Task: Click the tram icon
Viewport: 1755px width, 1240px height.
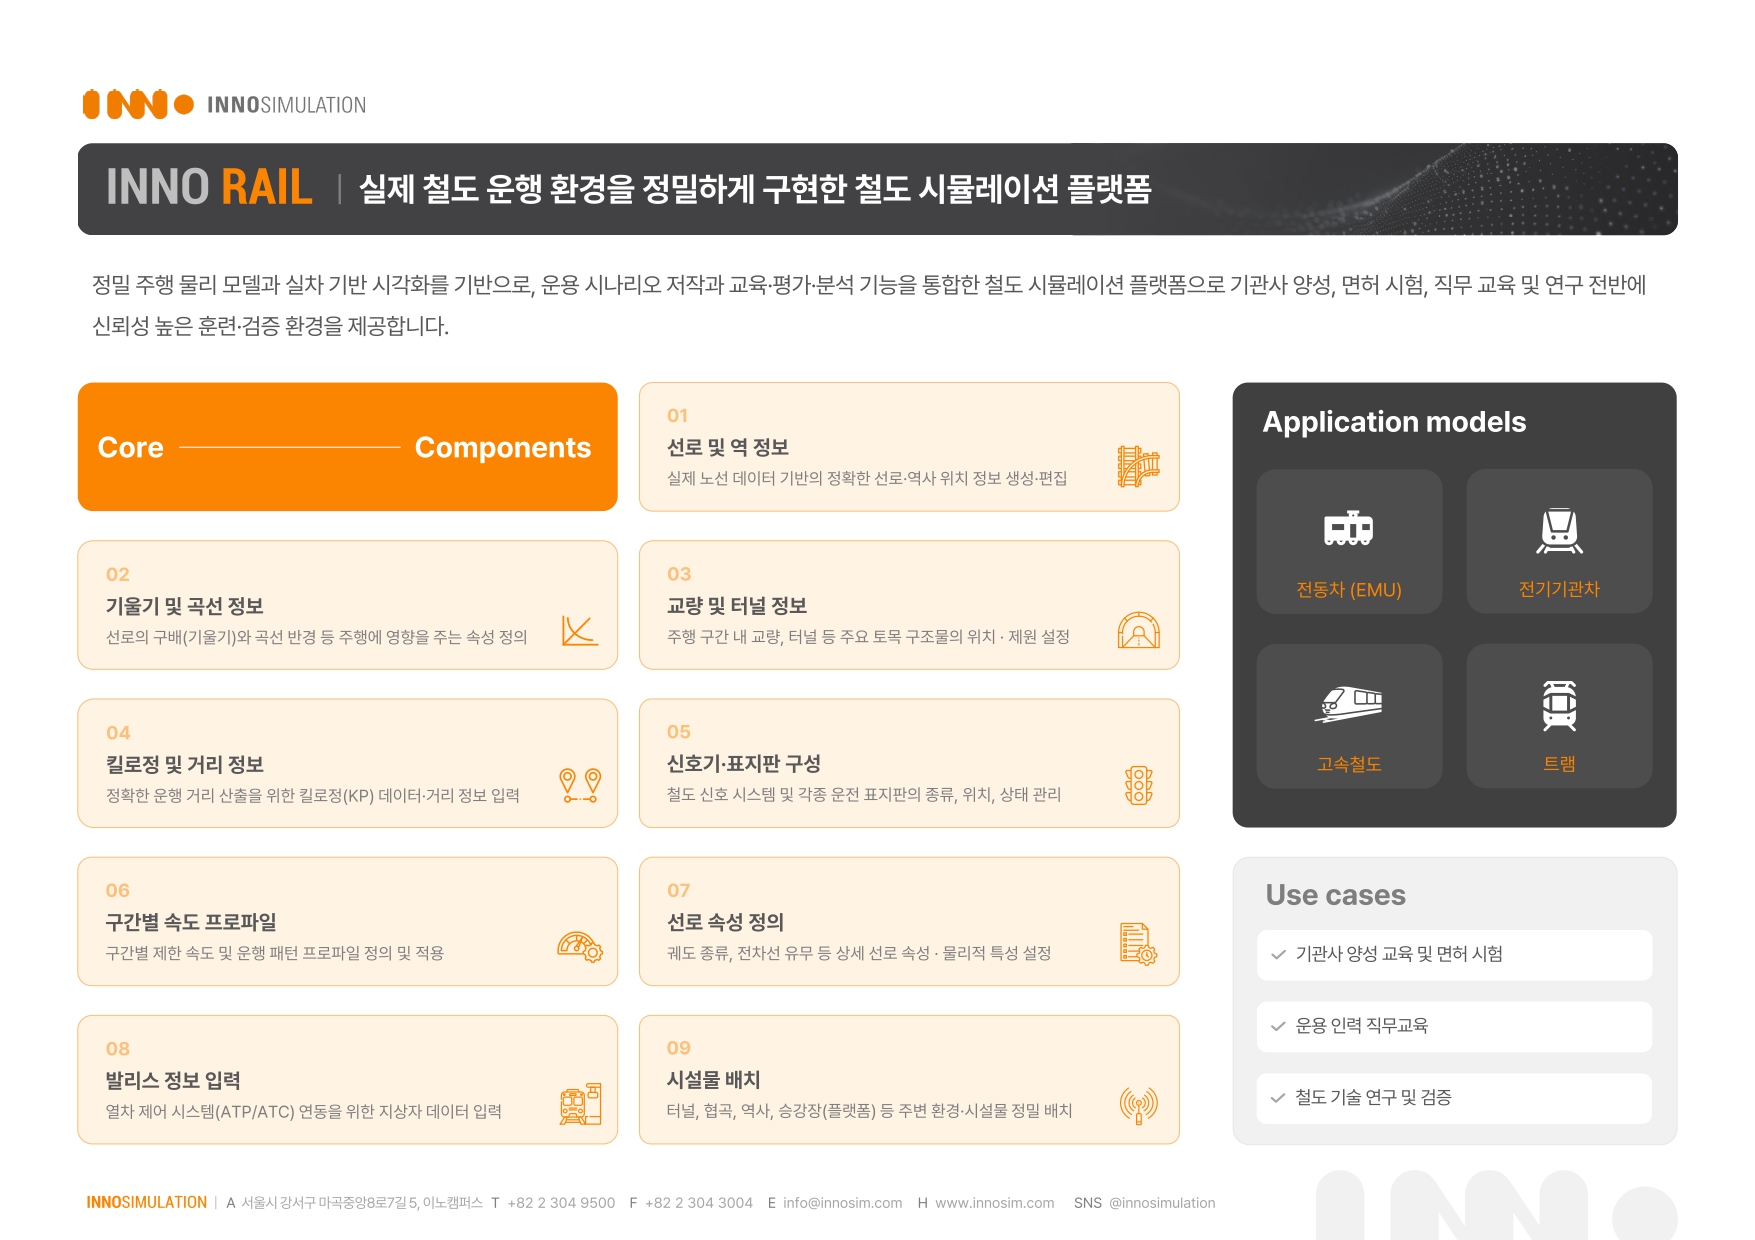Action: tap(1559, 705)
